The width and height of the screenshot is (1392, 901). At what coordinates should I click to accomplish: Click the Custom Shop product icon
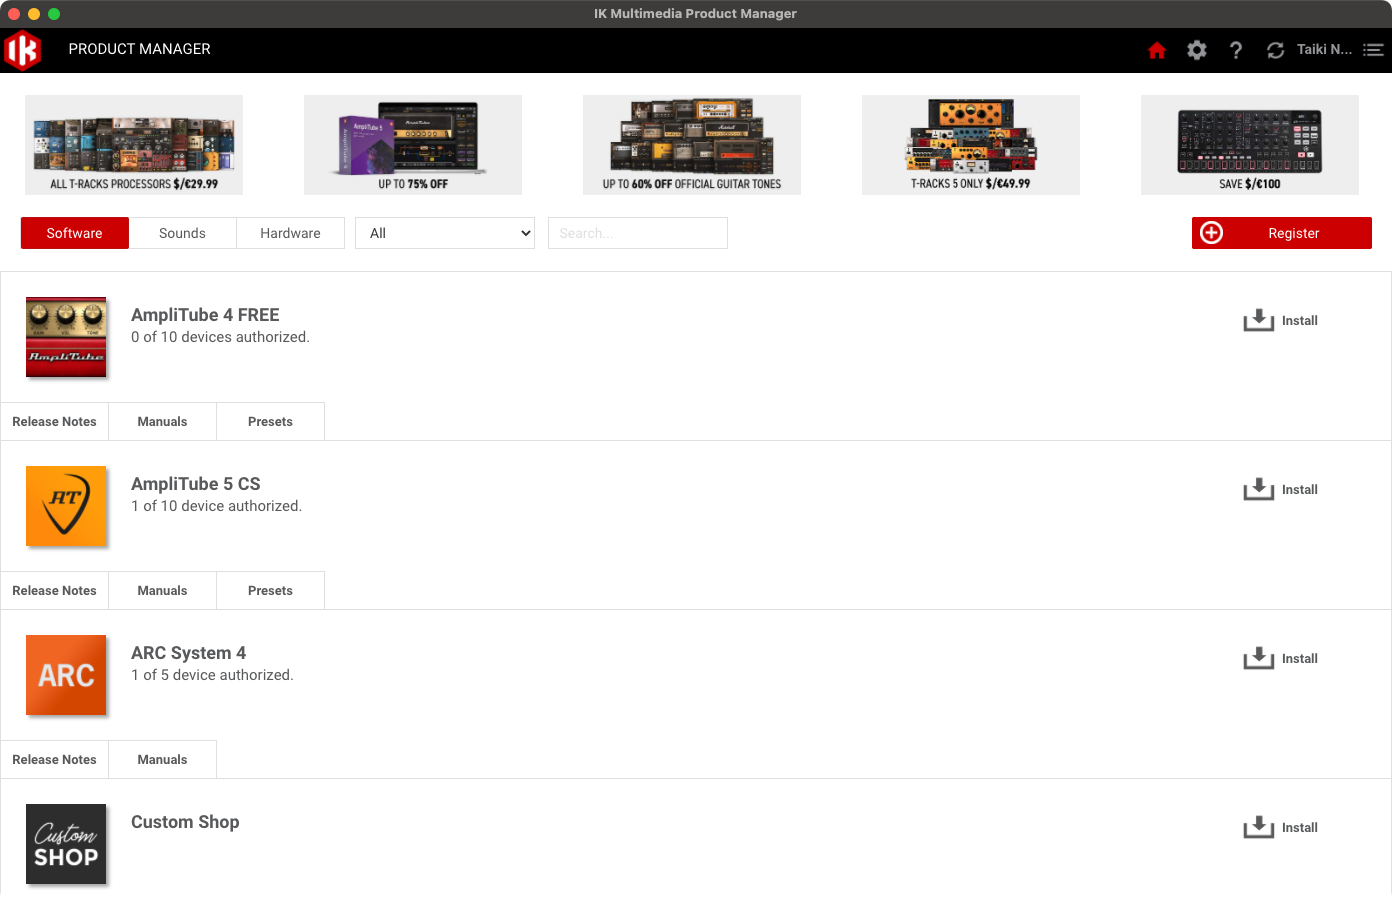click(x=66, y=844)
